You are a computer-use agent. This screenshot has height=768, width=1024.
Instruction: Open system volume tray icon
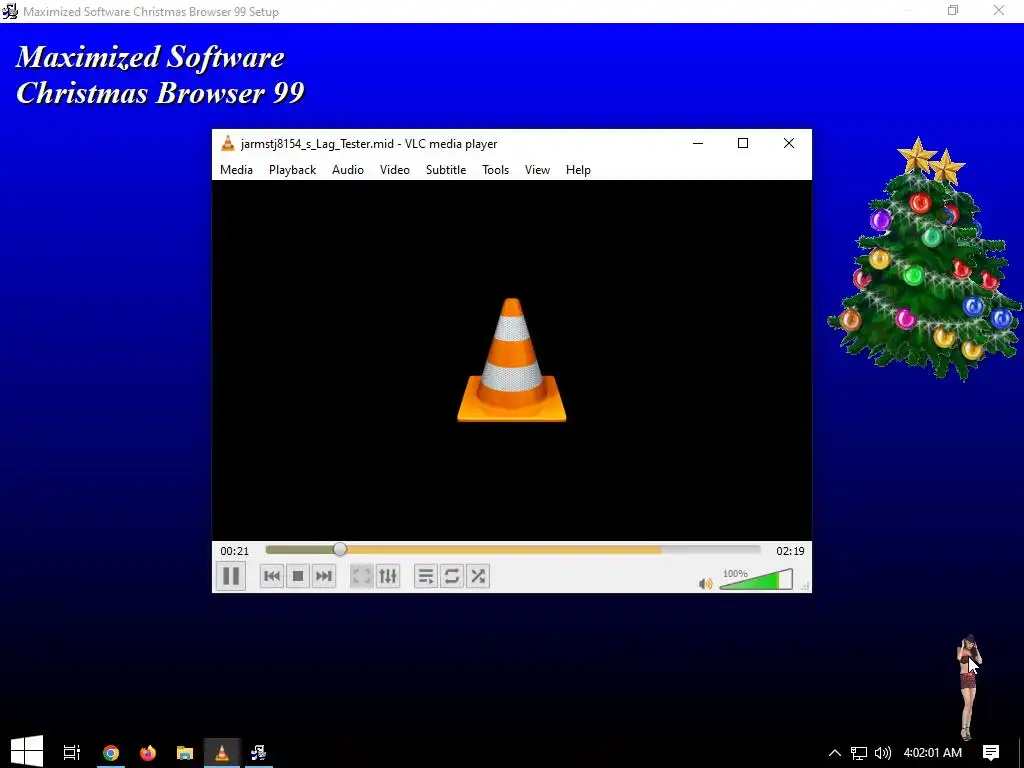[882, 752]
